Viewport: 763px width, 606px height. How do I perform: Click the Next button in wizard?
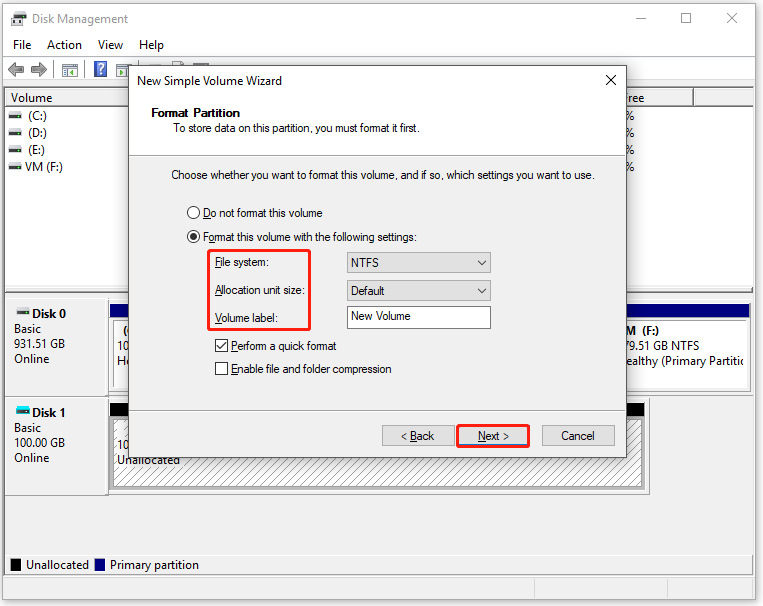(x=493, y=436)
